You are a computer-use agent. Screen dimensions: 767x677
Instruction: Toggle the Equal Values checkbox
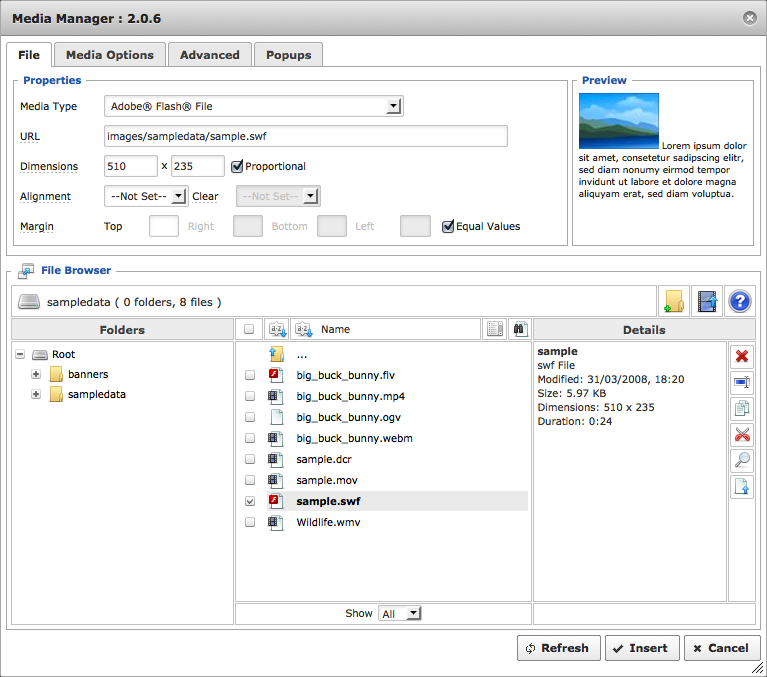pyautogui.click(x=448, y=226)
